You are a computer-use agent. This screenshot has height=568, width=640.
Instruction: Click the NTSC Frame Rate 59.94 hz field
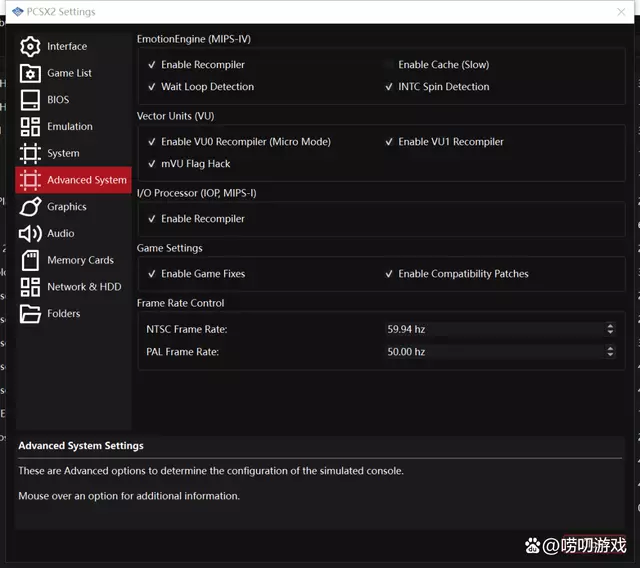pos(500,329)
